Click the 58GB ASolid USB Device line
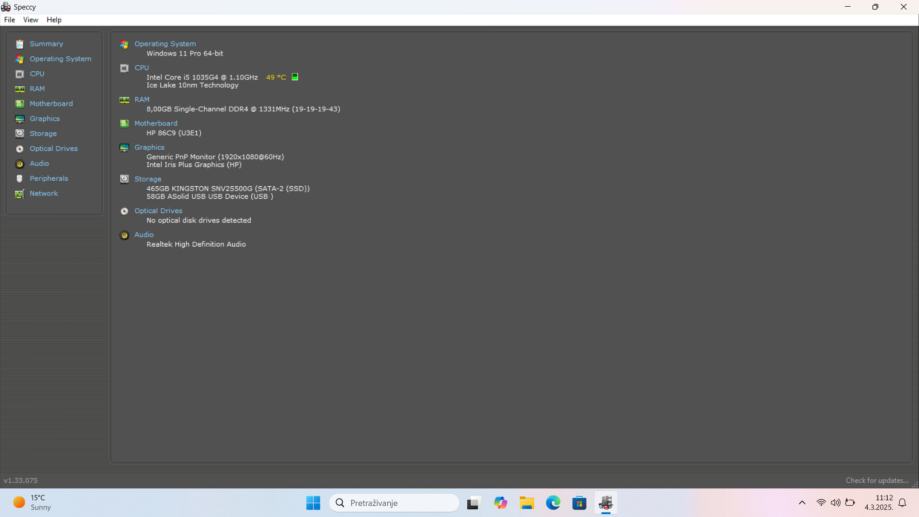919x517 pixels. pyautogui.click(x=210, y=196)
